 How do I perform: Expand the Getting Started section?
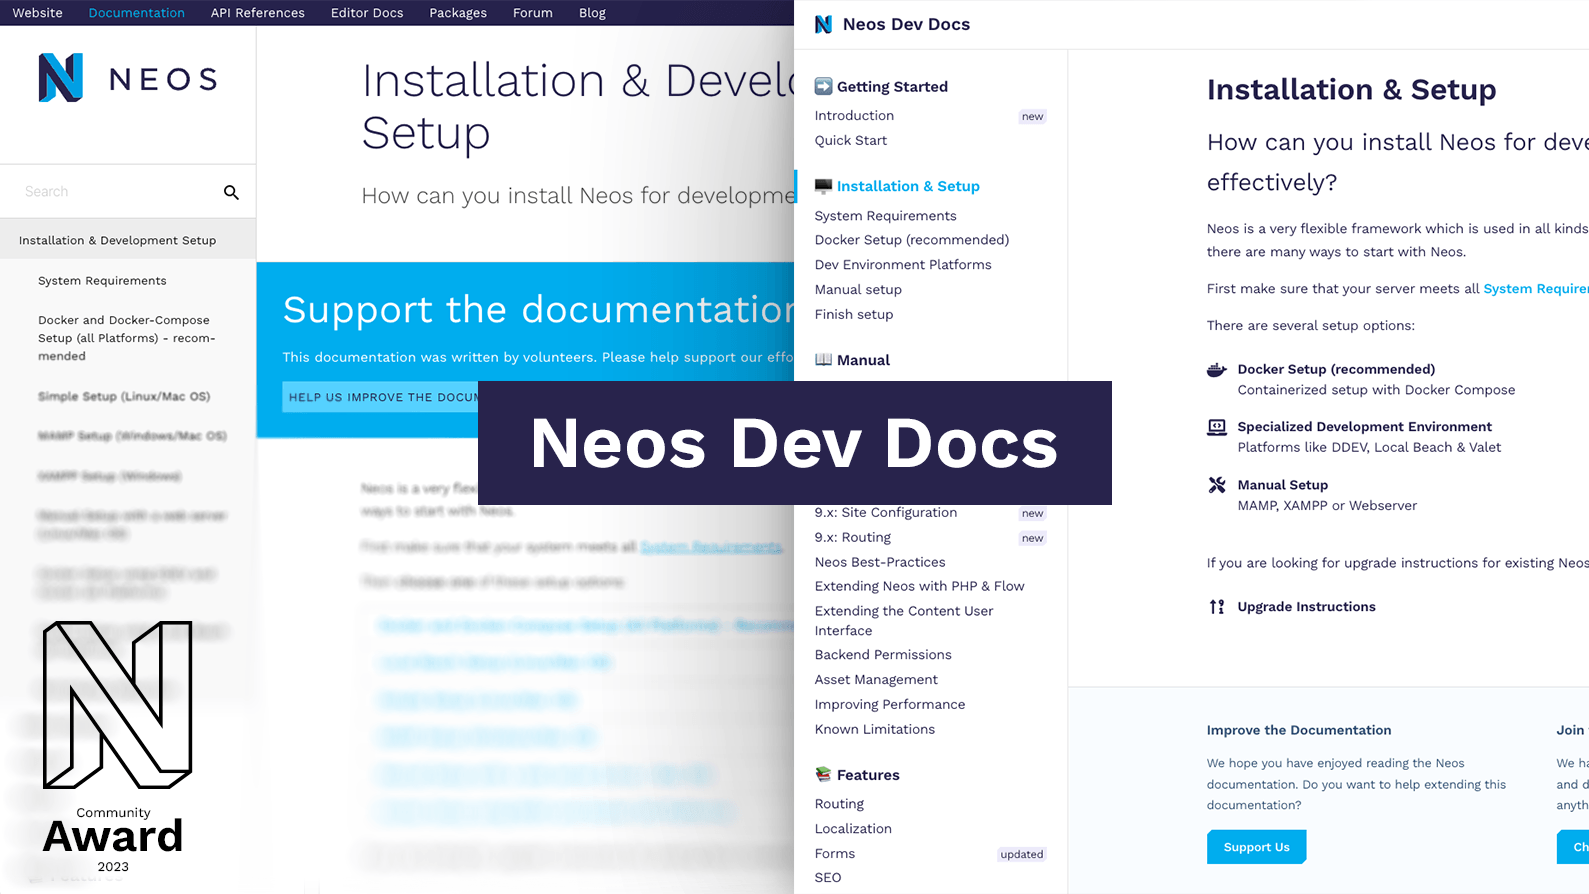click(x=891, y=87)
